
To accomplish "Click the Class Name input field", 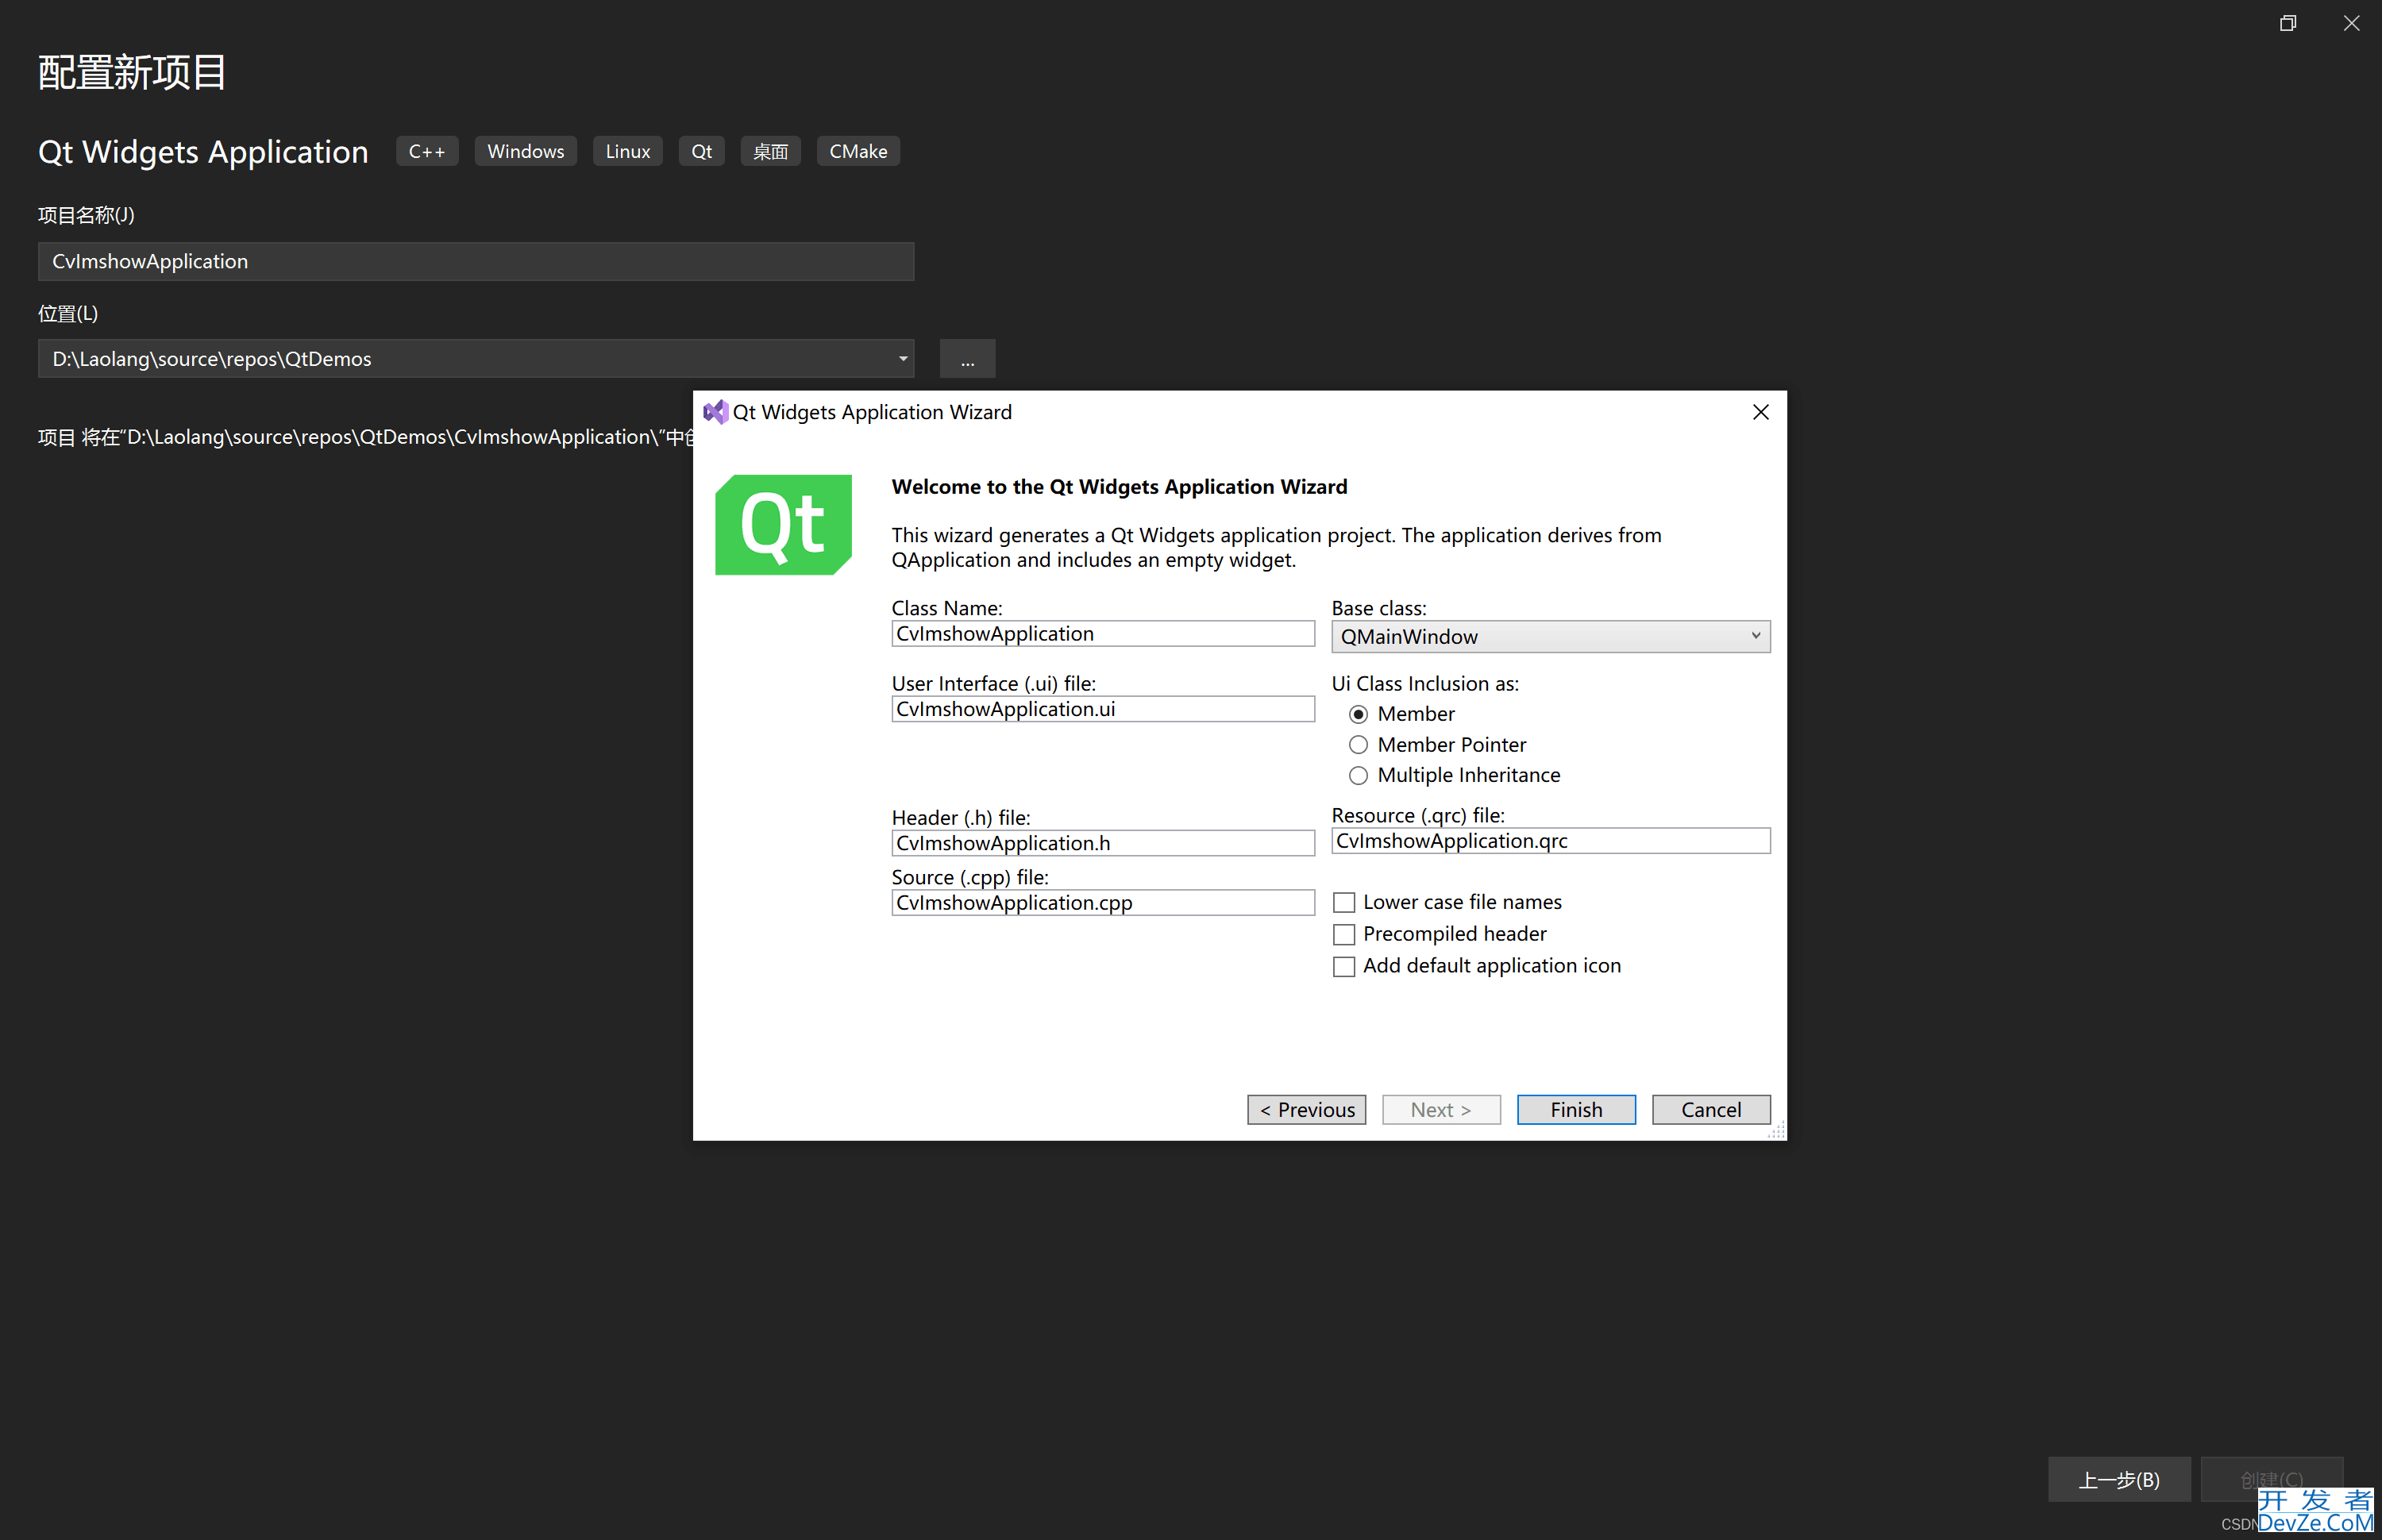I will 1100,632.
